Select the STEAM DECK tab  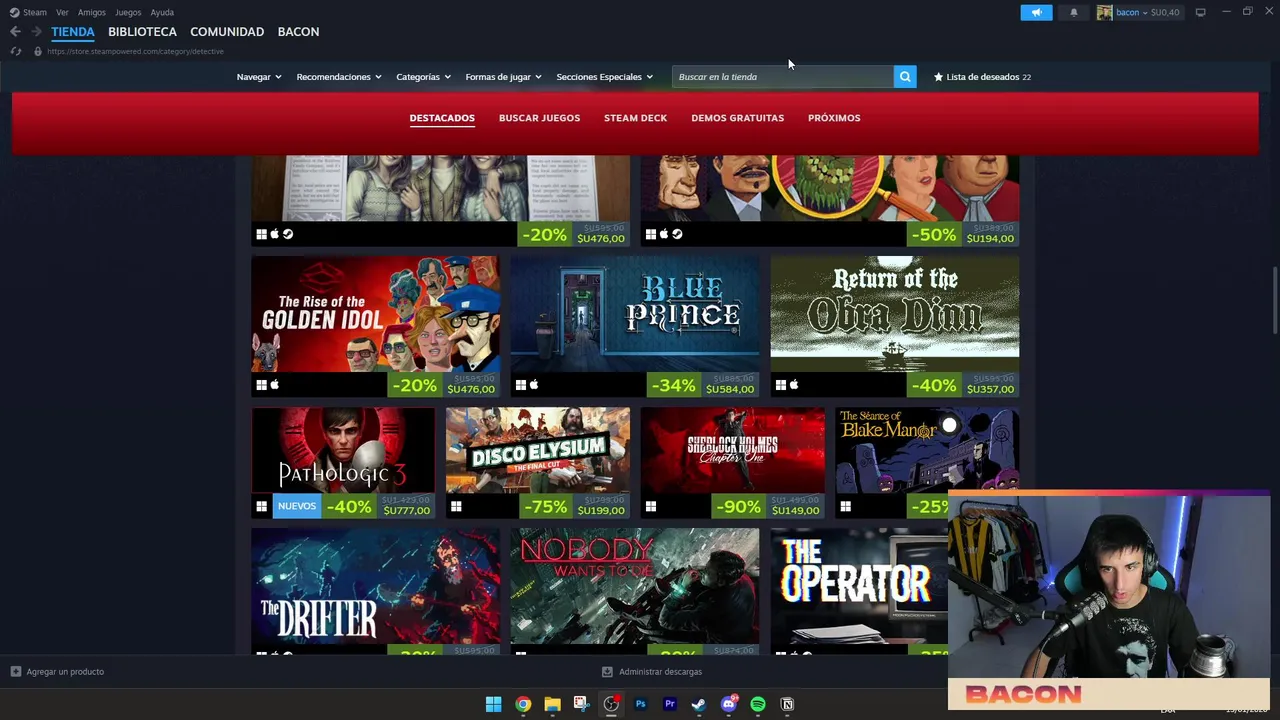[635, 118]
